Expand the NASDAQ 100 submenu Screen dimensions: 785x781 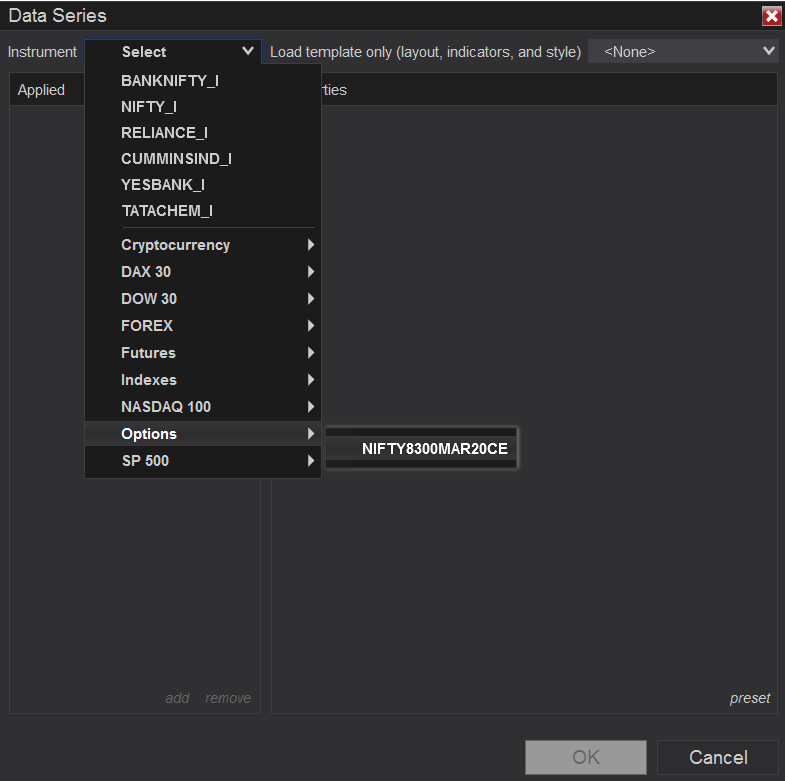[x=203, y=407]
